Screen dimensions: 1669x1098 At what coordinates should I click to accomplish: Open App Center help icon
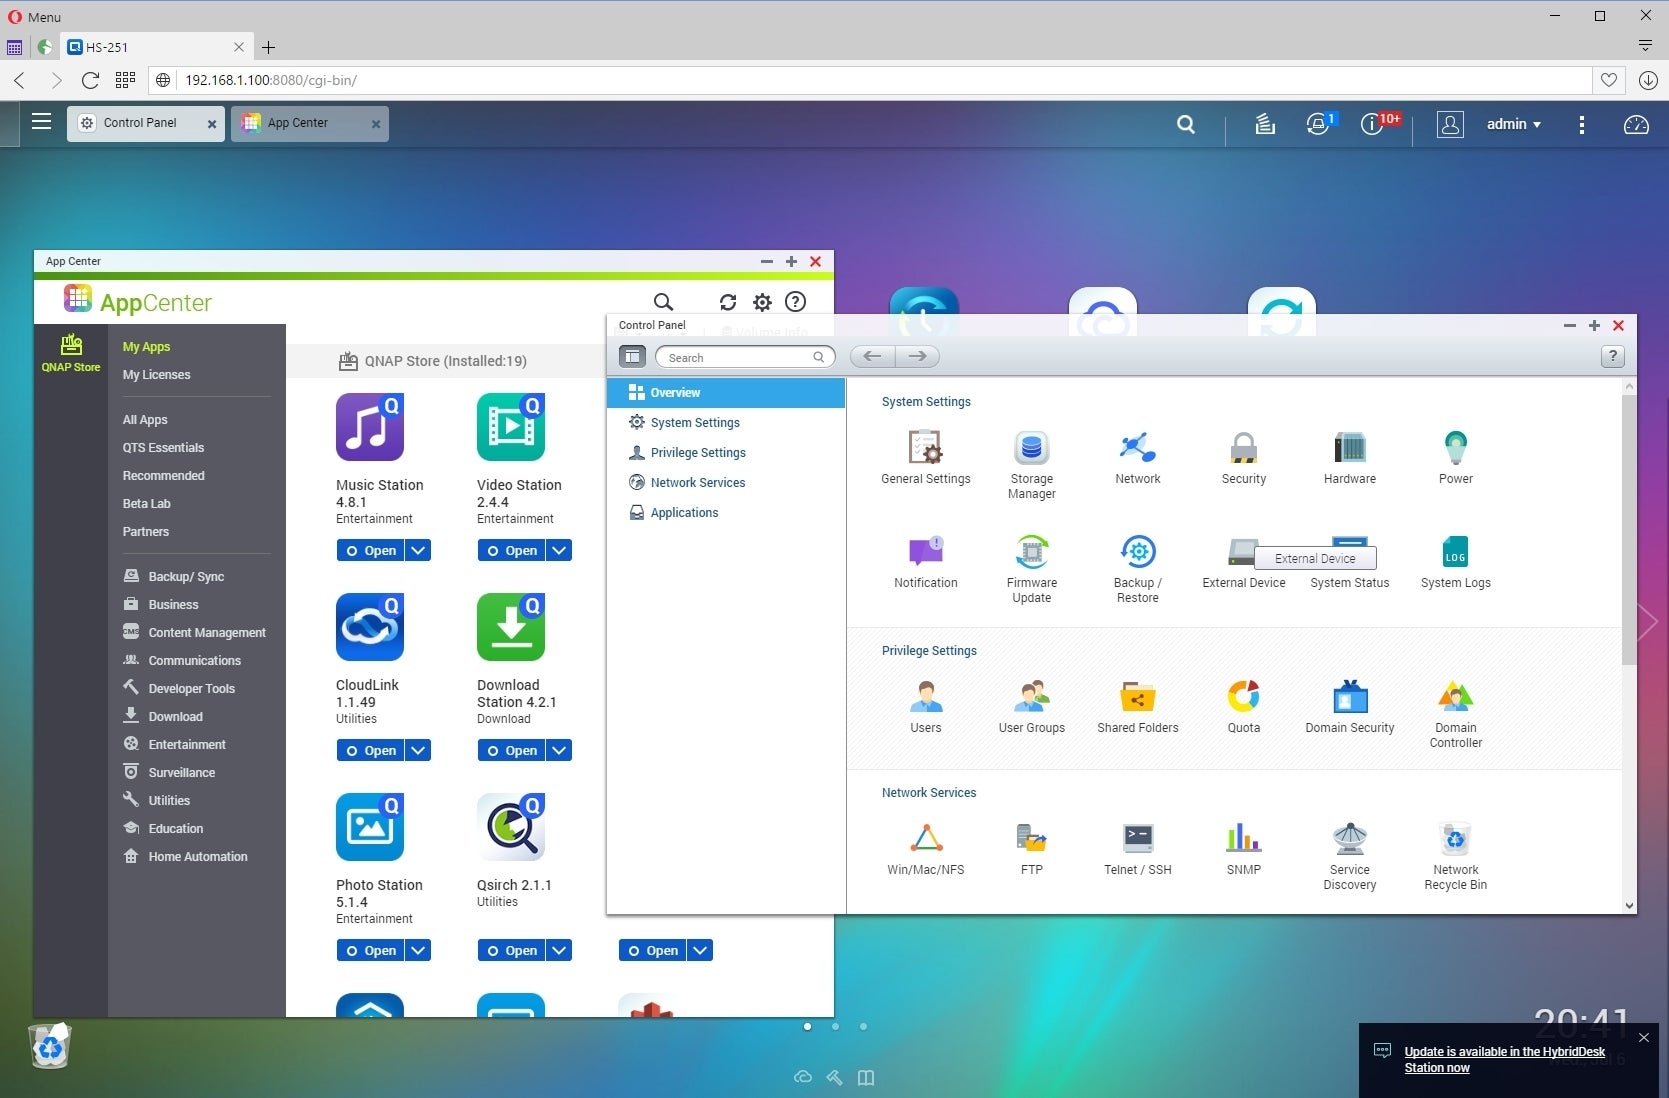[x=795, y=302]
